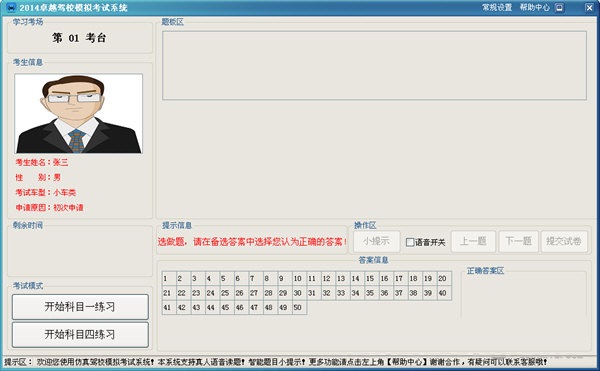Submit the exam with 提交试卷
This screenshot has height=371, width=600.
click(564, 241)
